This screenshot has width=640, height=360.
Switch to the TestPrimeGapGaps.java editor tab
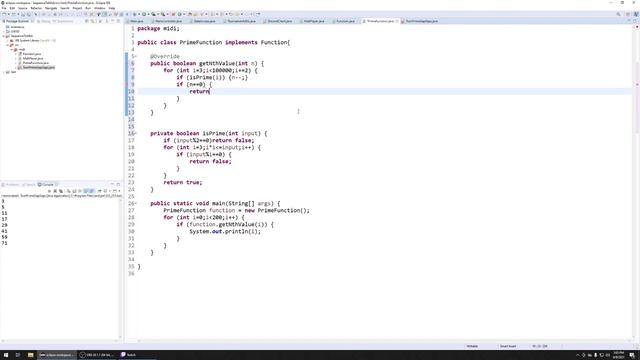pos(420,21)
